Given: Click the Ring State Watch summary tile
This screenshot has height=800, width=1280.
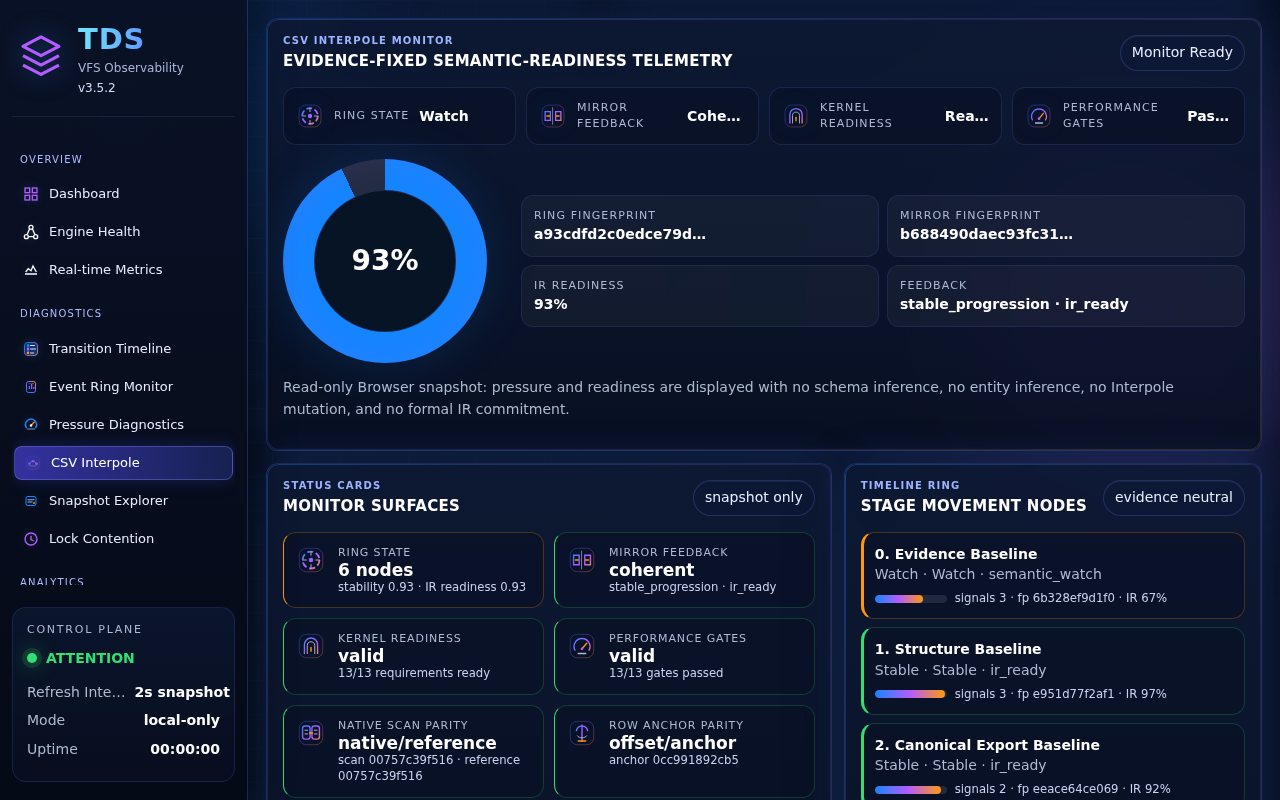Looking at the screenshot, I should click(399, 116).
